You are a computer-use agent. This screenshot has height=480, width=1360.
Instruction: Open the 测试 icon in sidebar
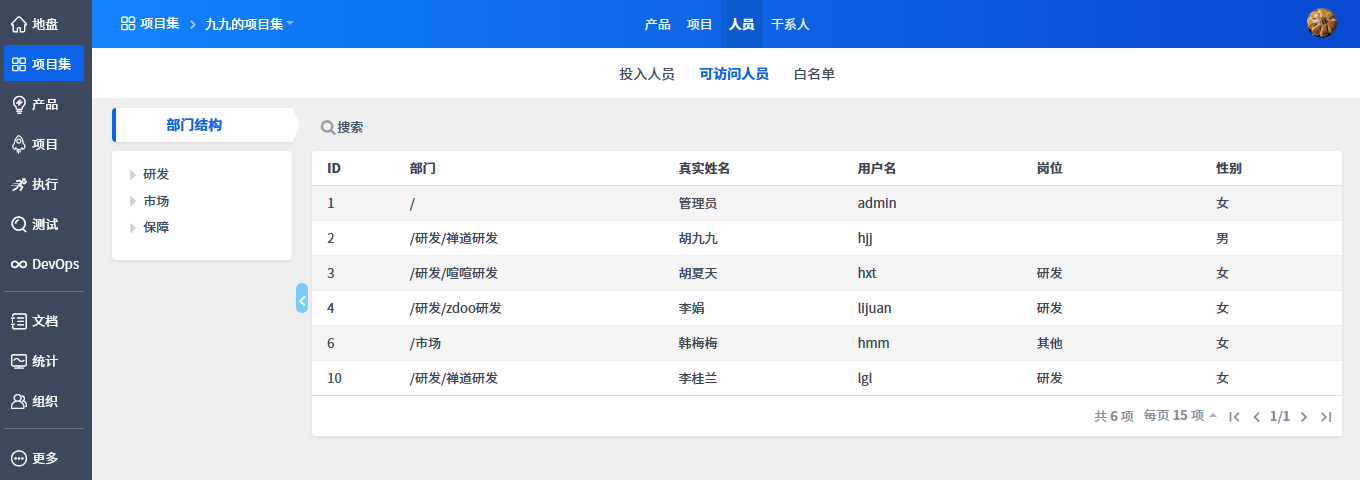click(18, 224)
